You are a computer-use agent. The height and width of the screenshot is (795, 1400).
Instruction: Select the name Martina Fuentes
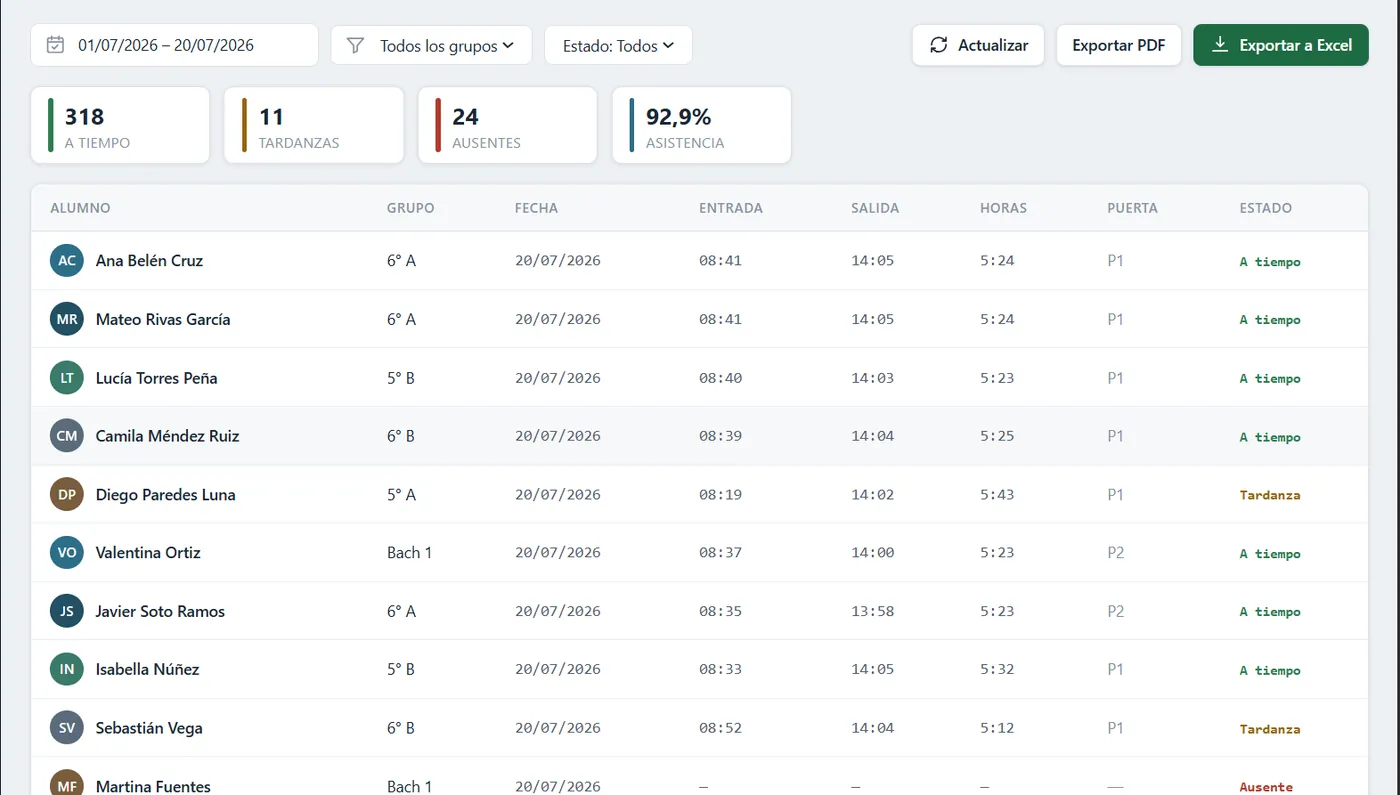(153, 786)
